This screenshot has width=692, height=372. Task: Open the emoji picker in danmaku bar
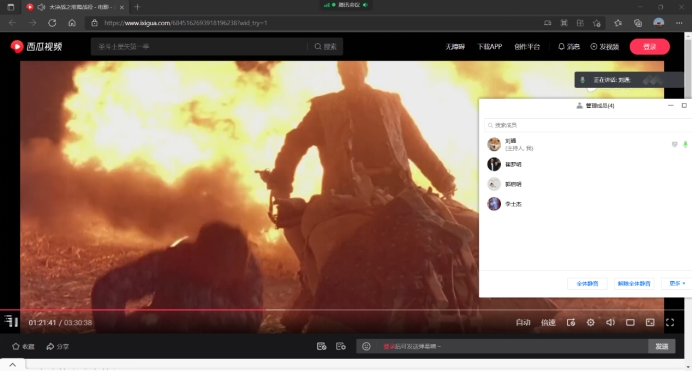pos(366,346)
